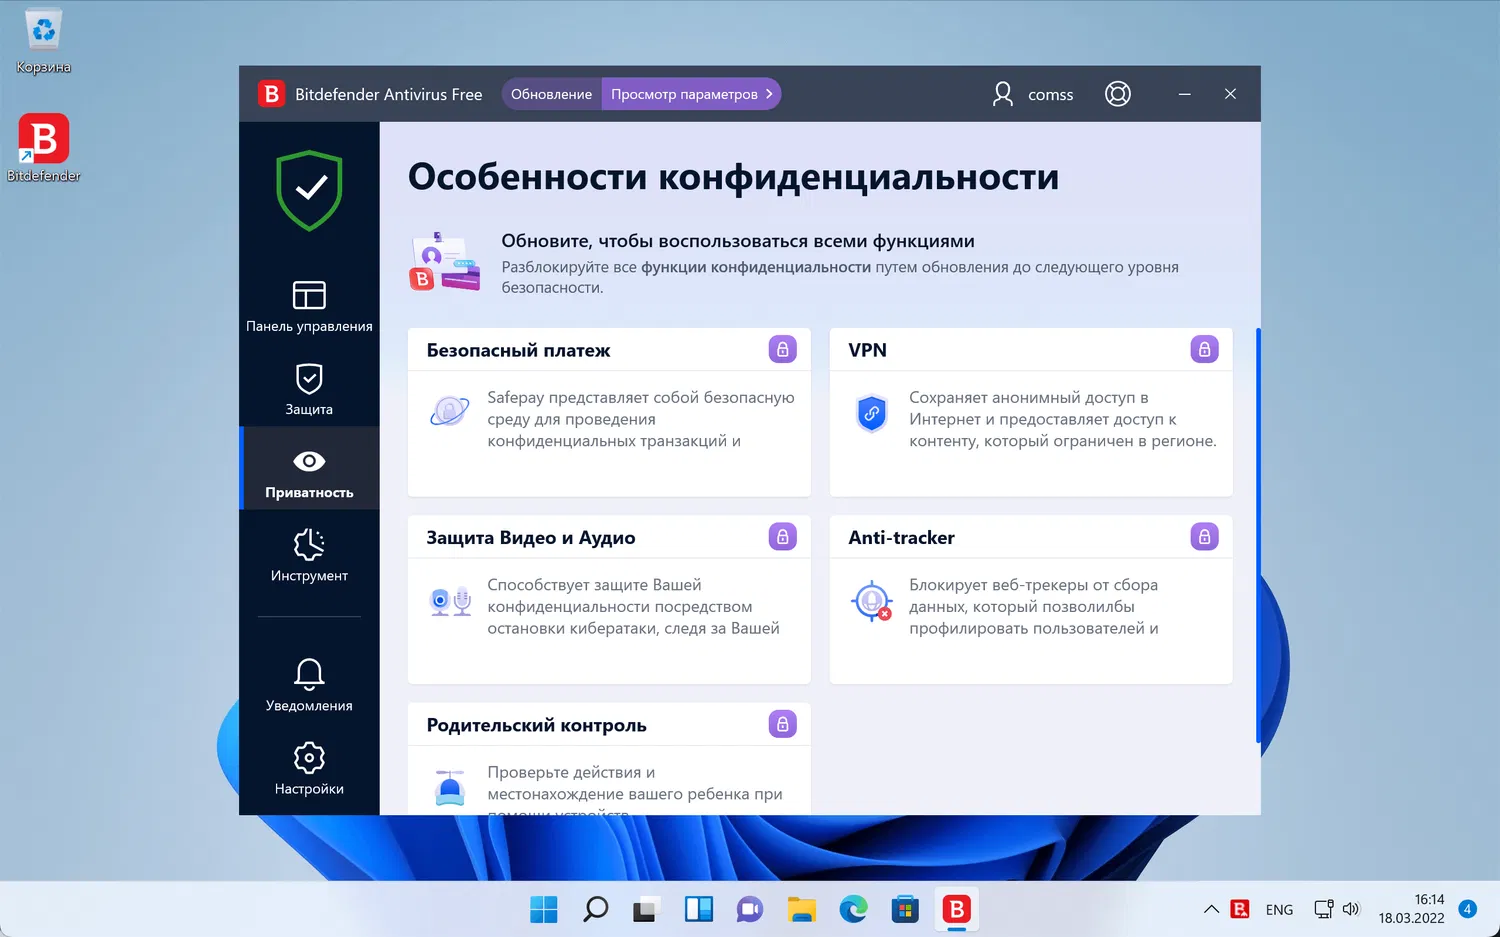Click the Bitdefender desktop shortcut
This screenshot has width=1500, height=937.
pos(44,147)
